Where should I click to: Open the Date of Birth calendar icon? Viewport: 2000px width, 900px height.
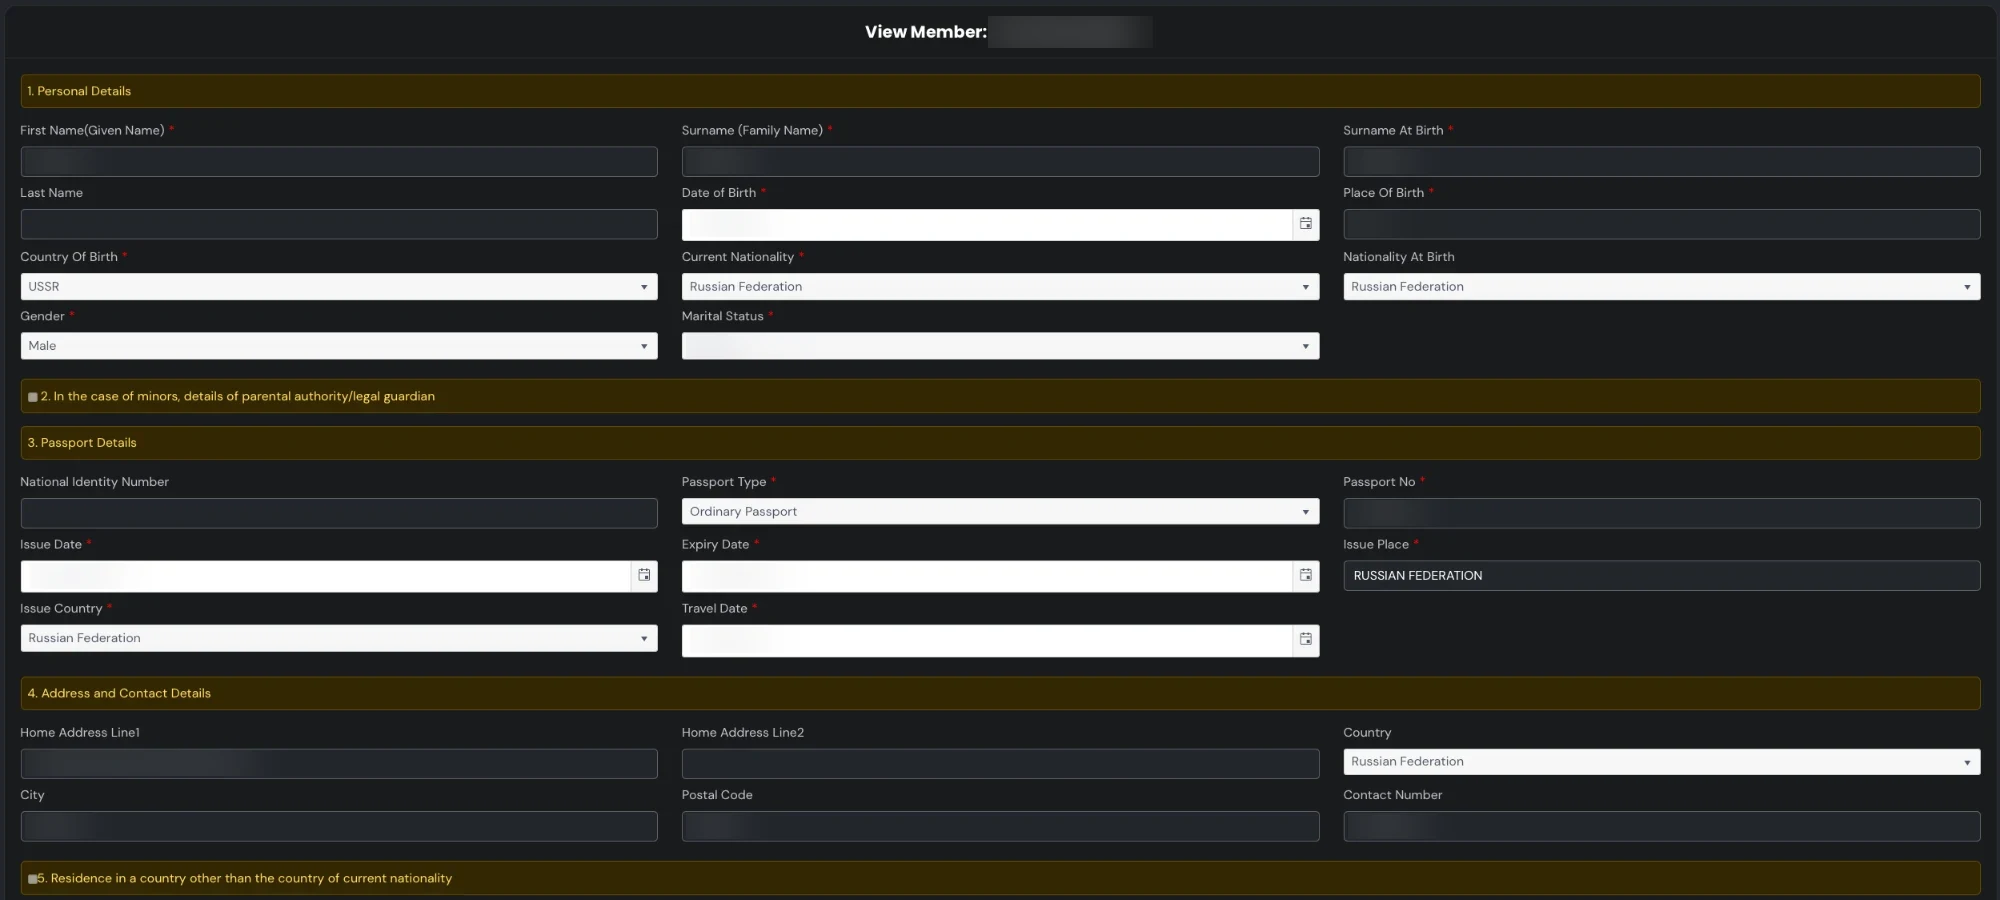(x=1305, y=224)
